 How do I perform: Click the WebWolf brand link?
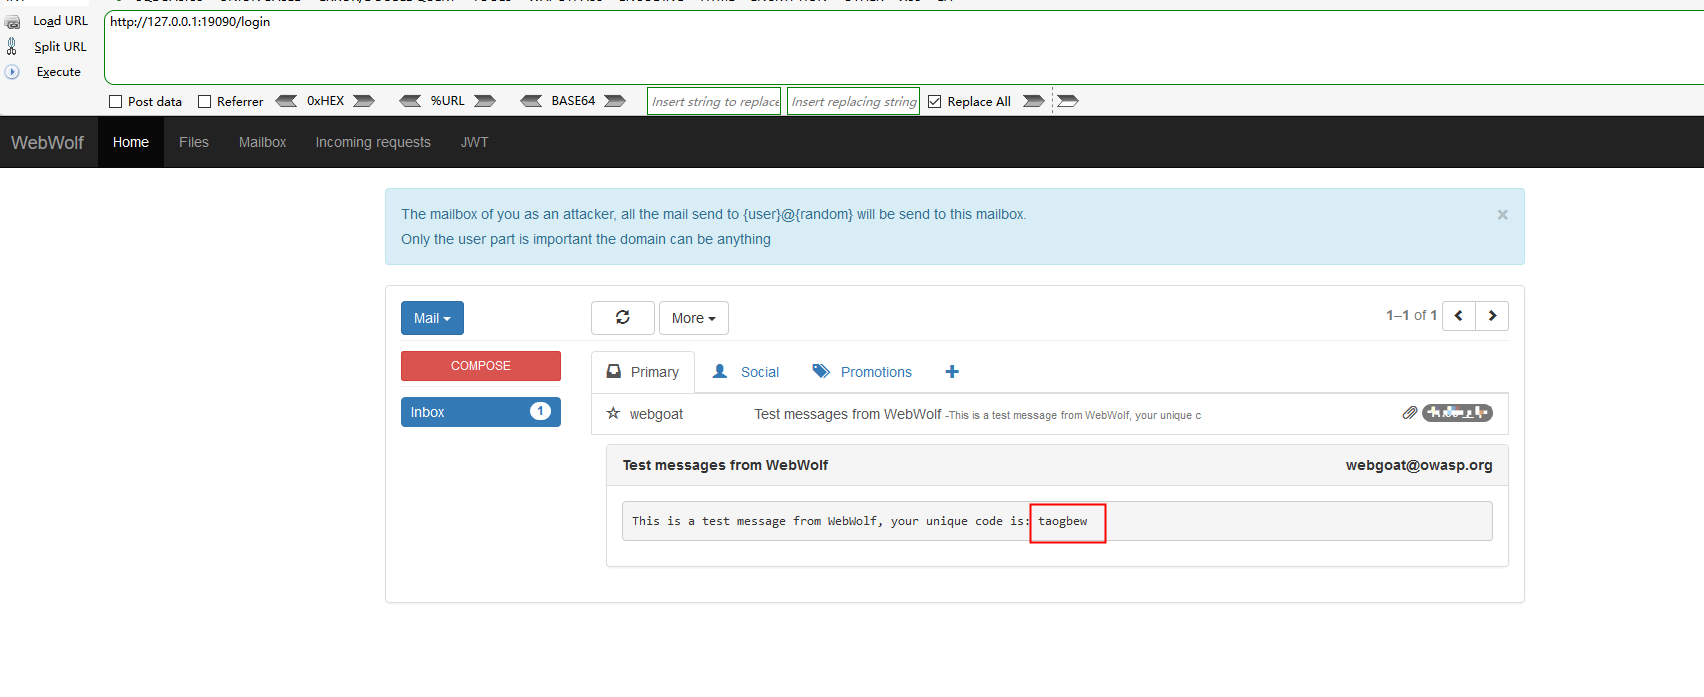pyautogui.click(x=47, y=142)
